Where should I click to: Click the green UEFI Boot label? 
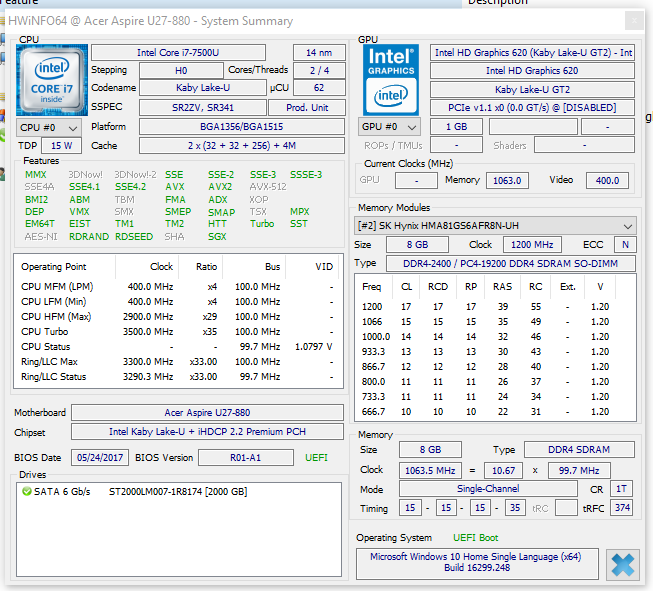tap(476, 538)
